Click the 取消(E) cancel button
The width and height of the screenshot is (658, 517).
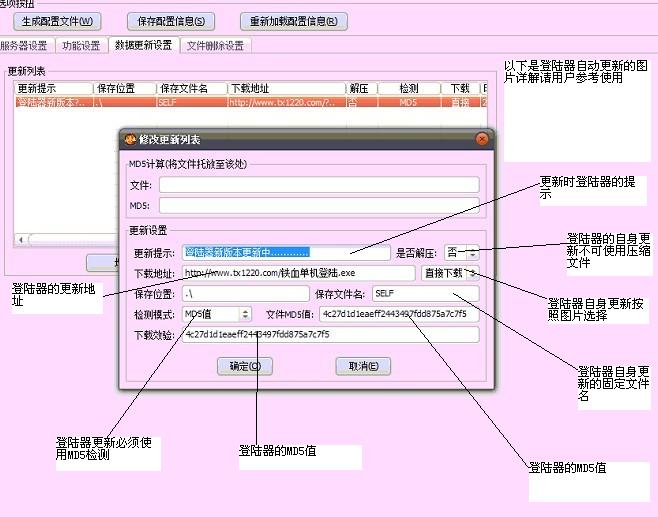[363, 366]
